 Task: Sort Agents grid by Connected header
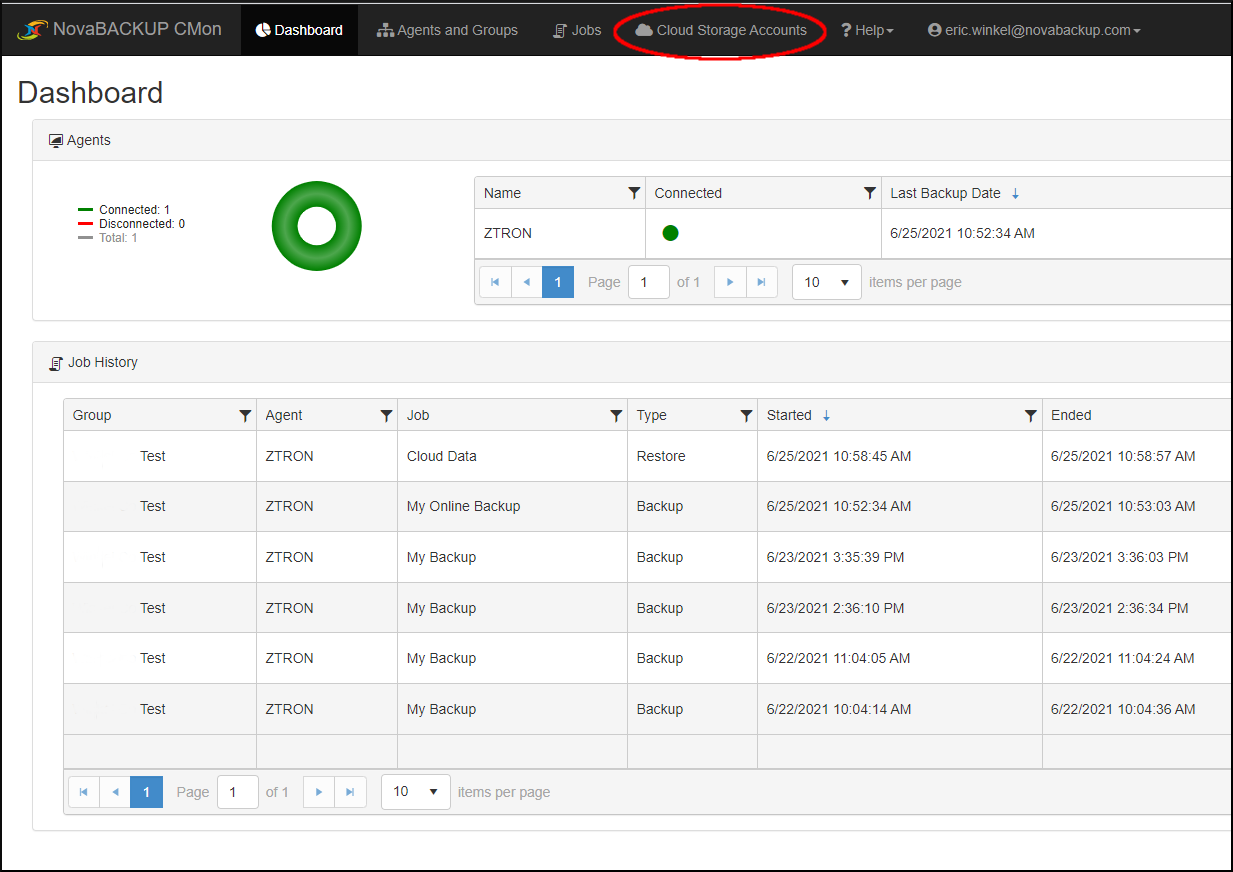688,193
